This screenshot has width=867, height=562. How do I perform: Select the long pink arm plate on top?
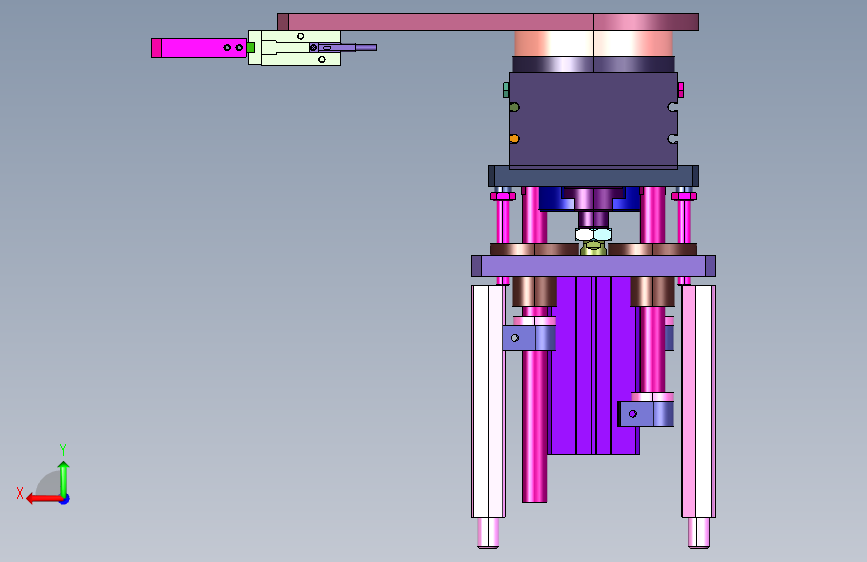click(x=488, y=22)
